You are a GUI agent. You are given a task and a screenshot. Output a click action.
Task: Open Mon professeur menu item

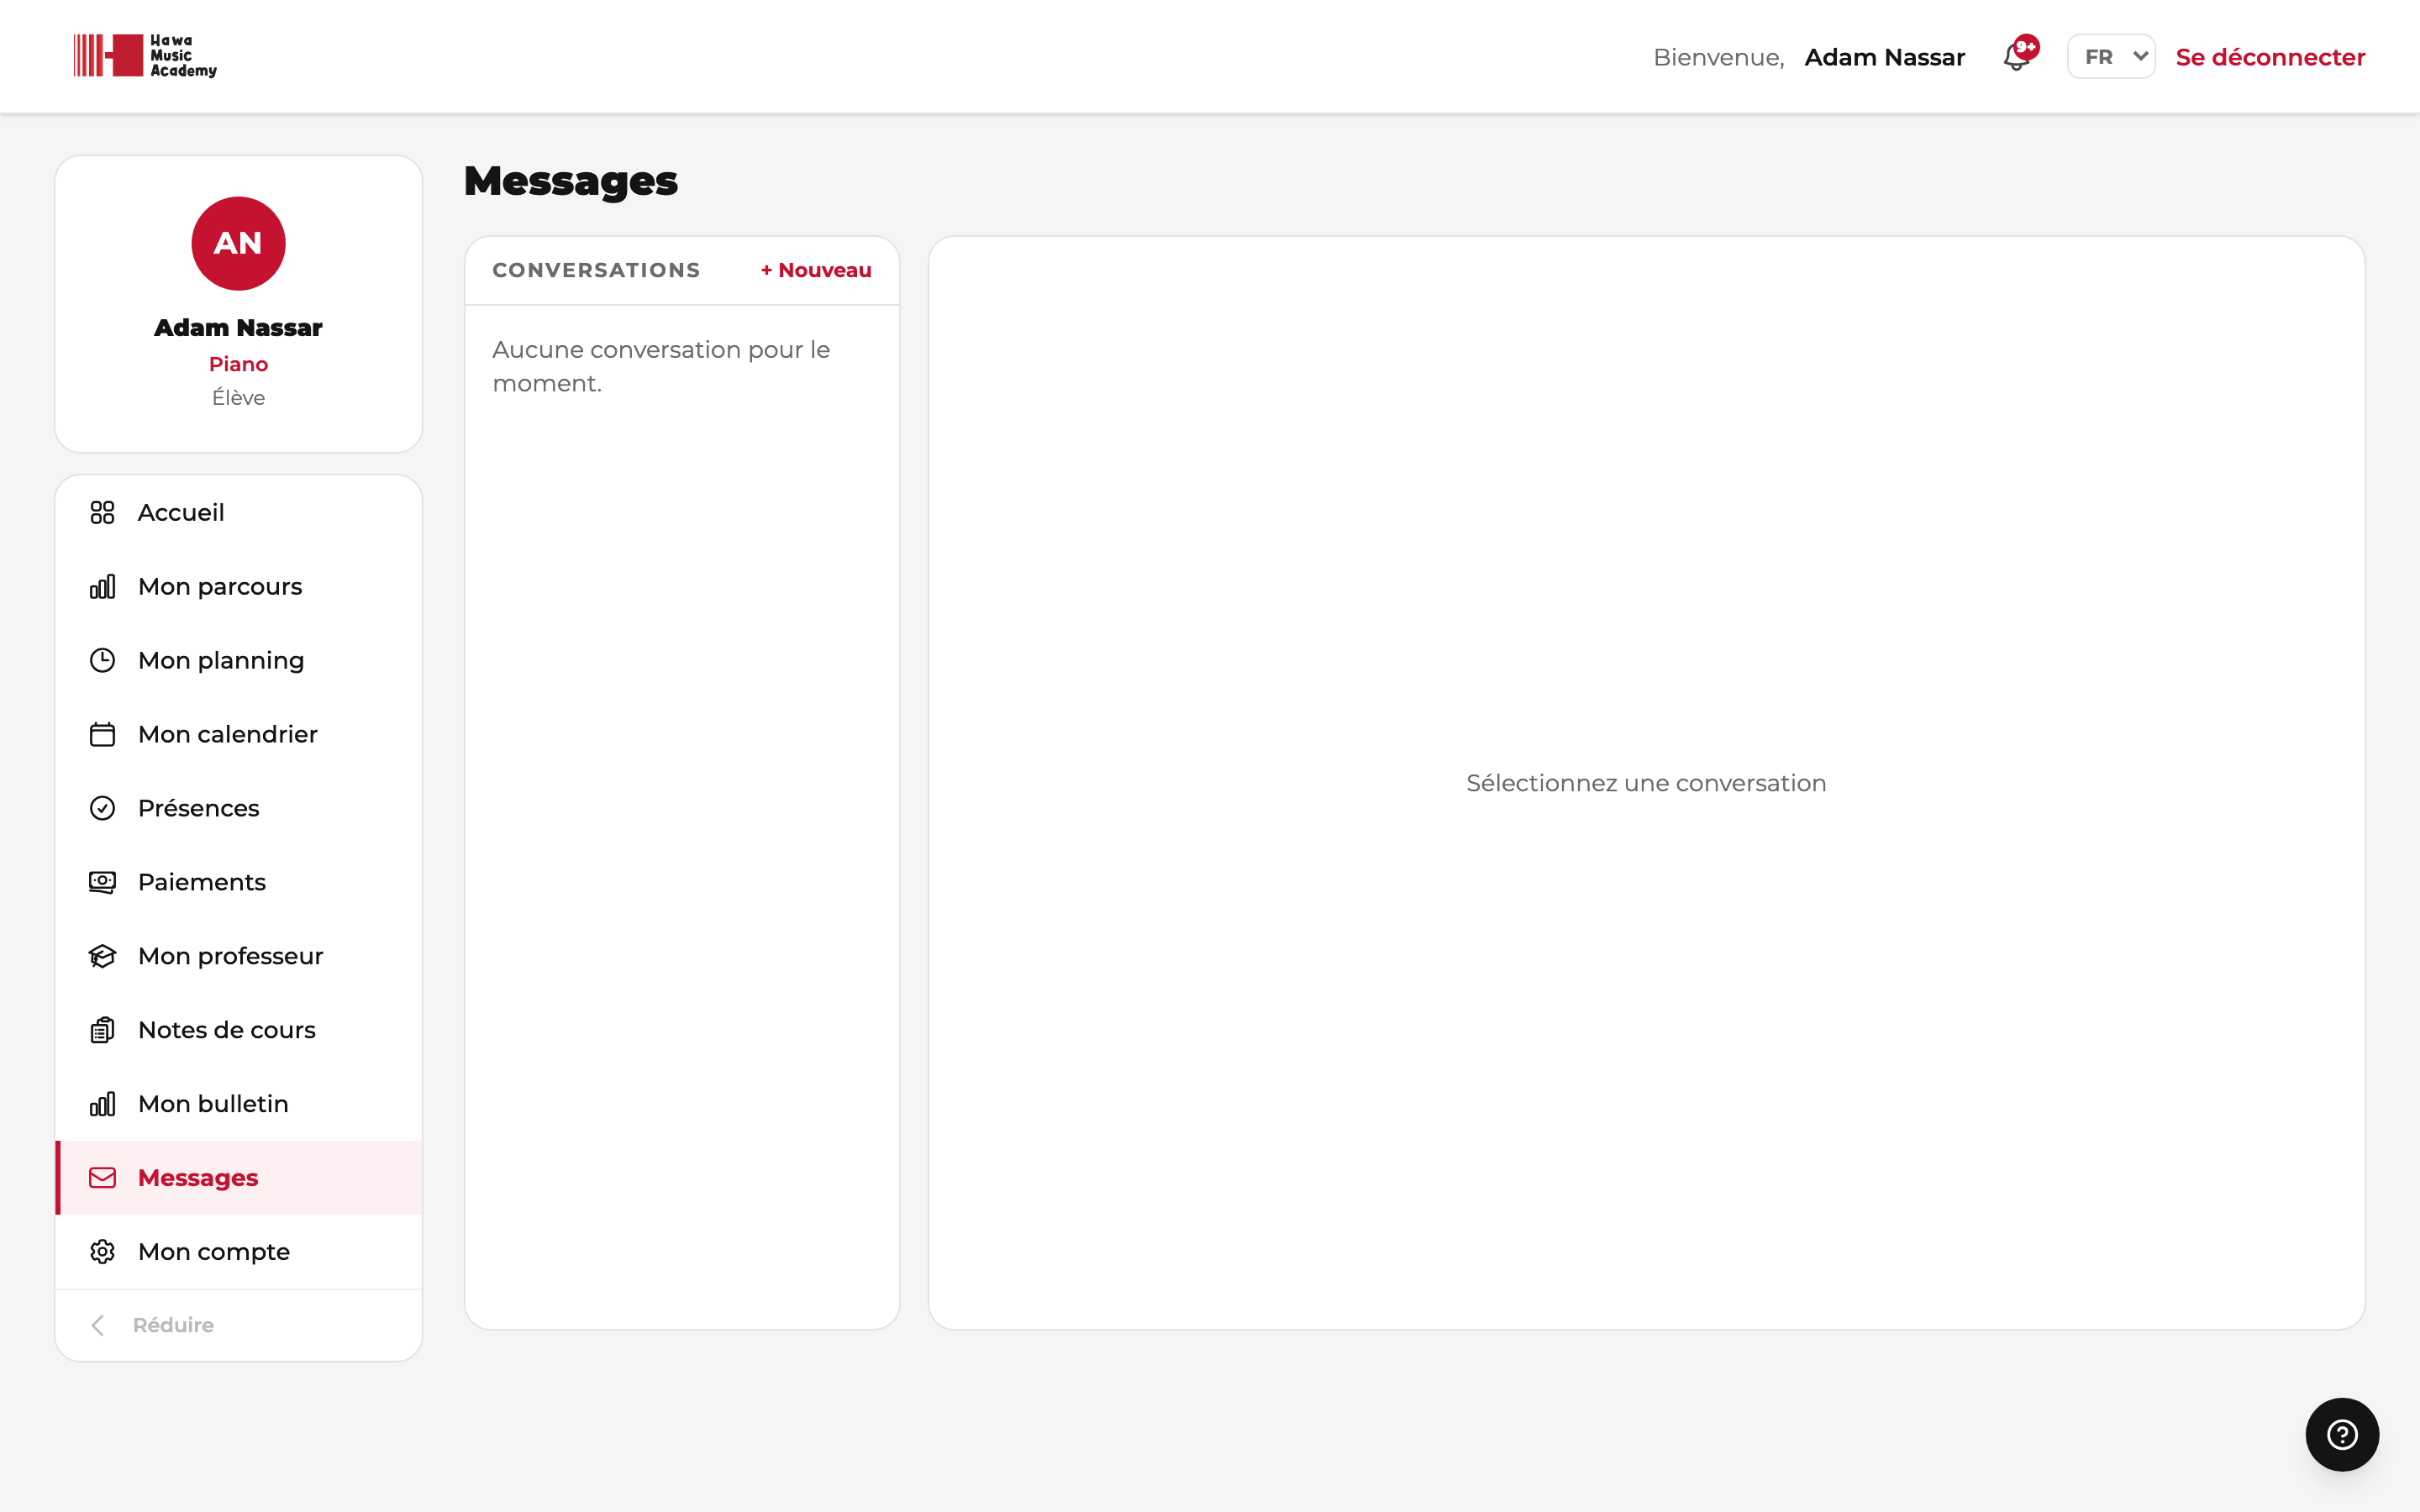[x=239, y=956]
